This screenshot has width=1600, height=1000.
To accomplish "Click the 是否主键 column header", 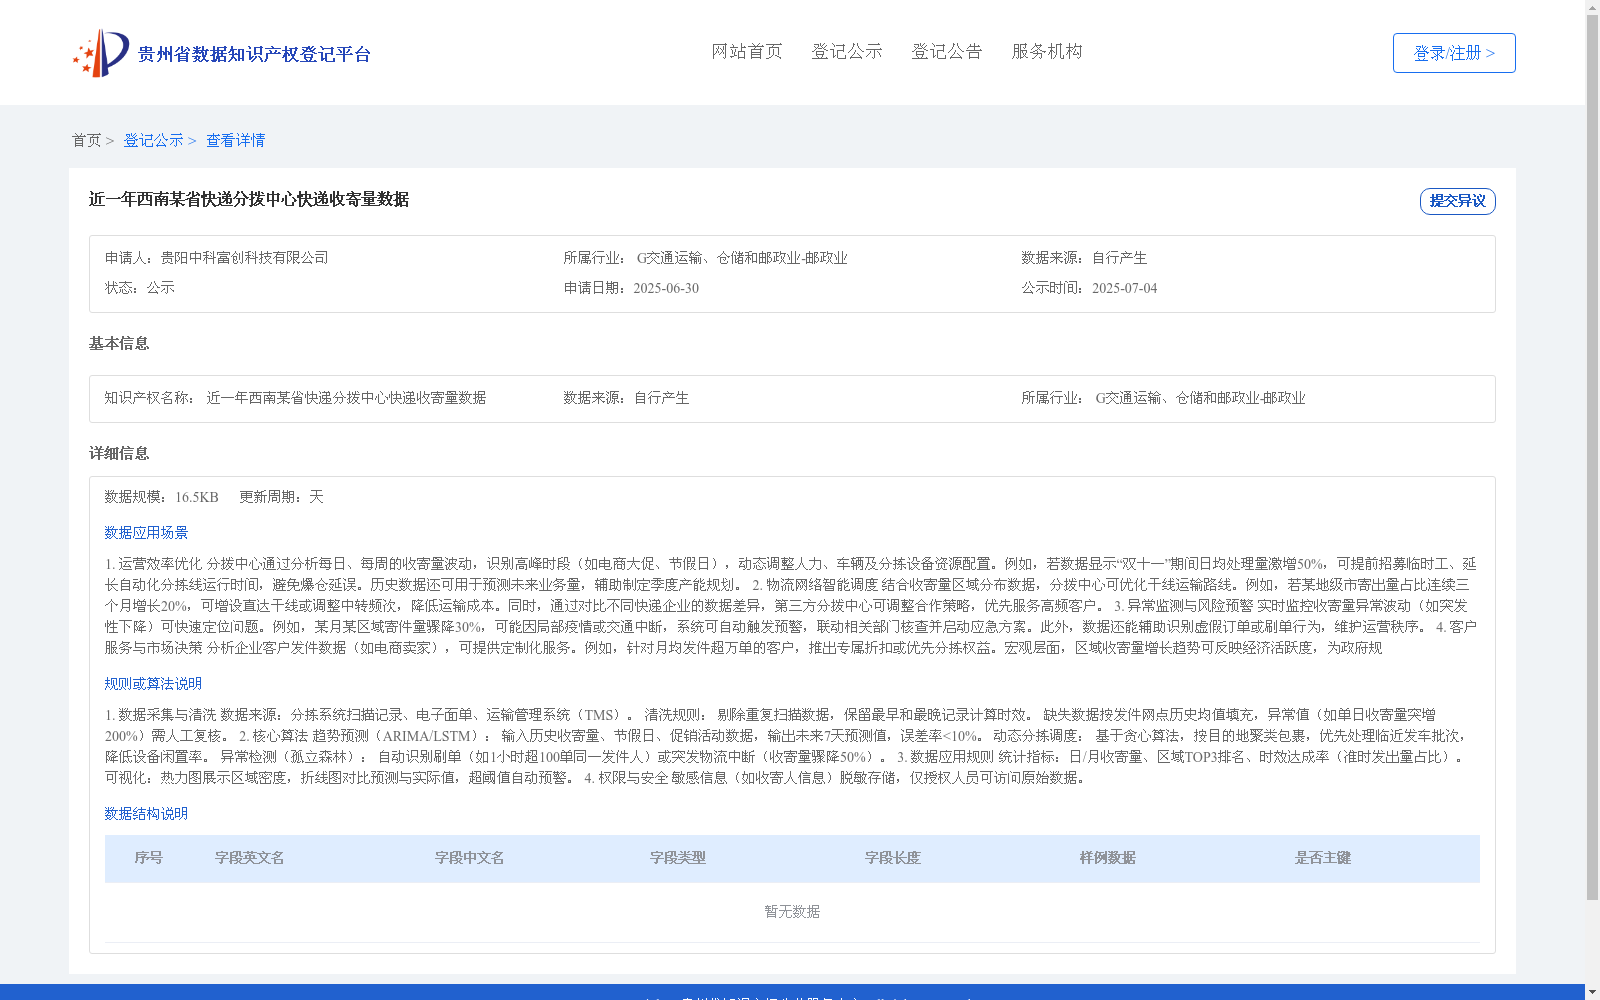I will click(x=1323, y=858).
